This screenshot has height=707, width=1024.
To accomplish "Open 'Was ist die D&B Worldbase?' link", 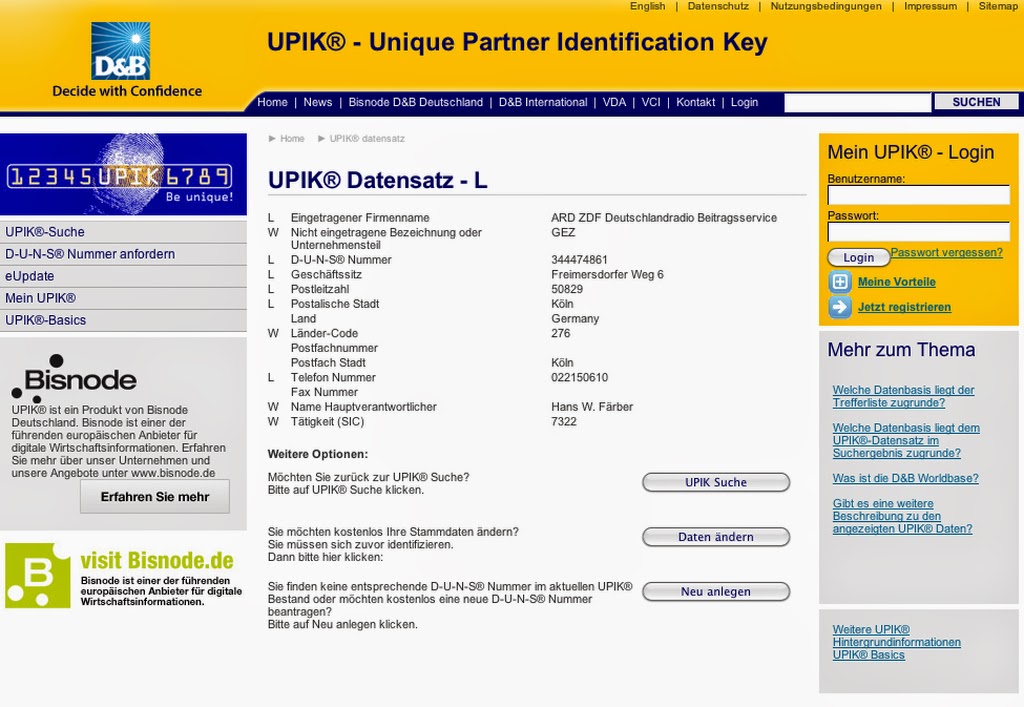I will (905, 479).
